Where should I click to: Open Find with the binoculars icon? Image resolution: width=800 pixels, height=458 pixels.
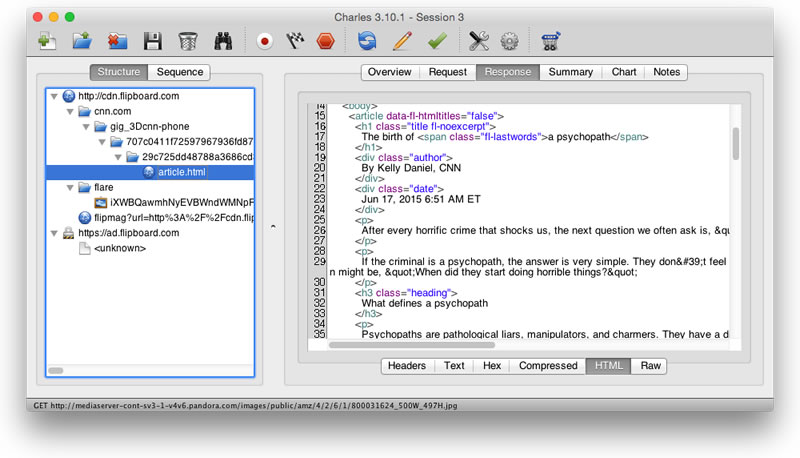pos(223,41)
